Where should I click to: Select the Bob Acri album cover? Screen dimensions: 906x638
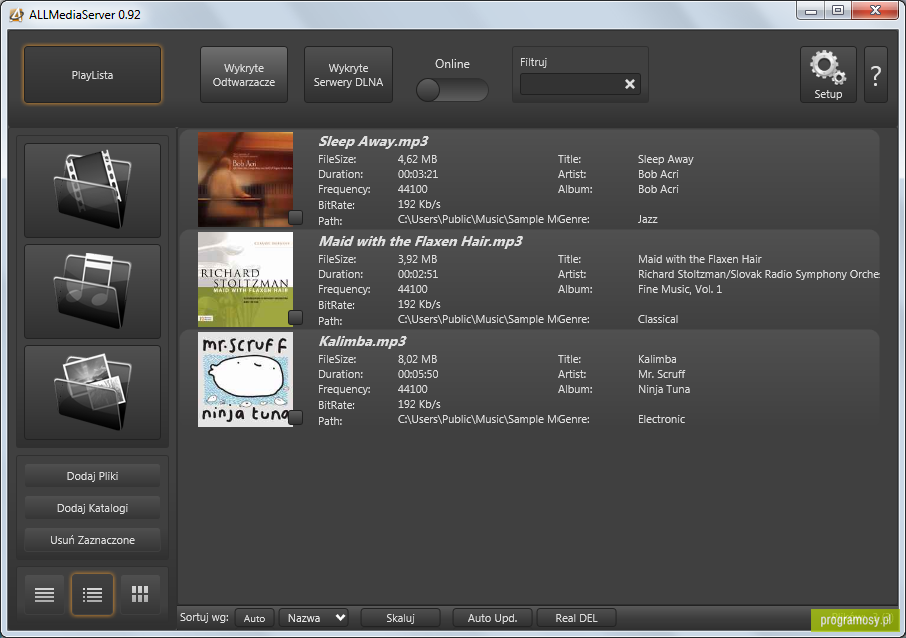point(246,179)
